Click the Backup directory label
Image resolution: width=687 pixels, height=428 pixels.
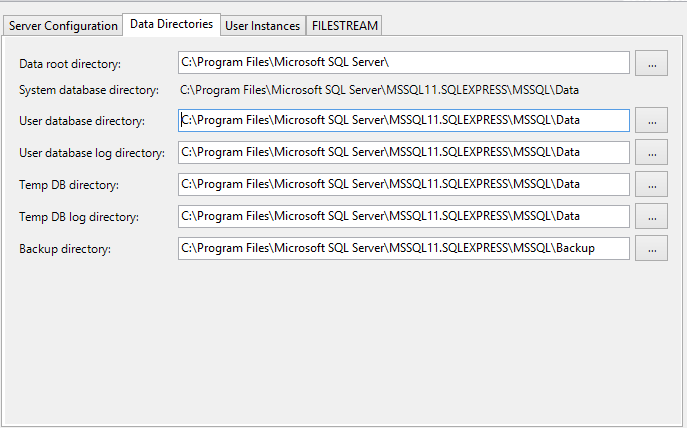coord(65,248)
